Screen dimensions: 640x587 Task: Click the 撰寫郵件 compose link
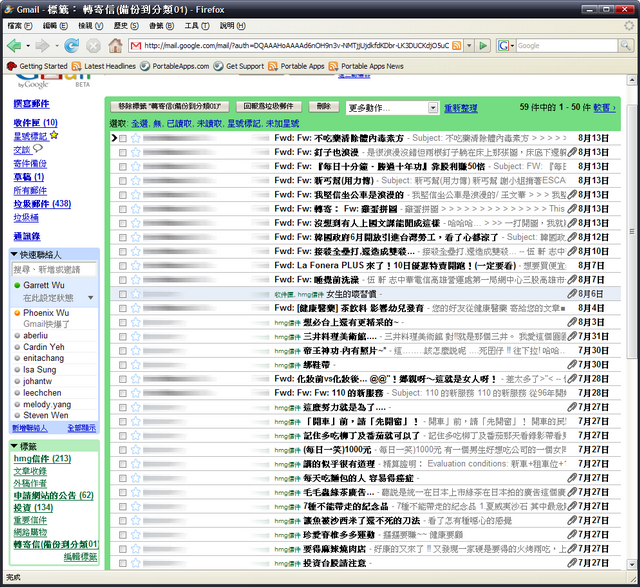click(x=31, y=104)
